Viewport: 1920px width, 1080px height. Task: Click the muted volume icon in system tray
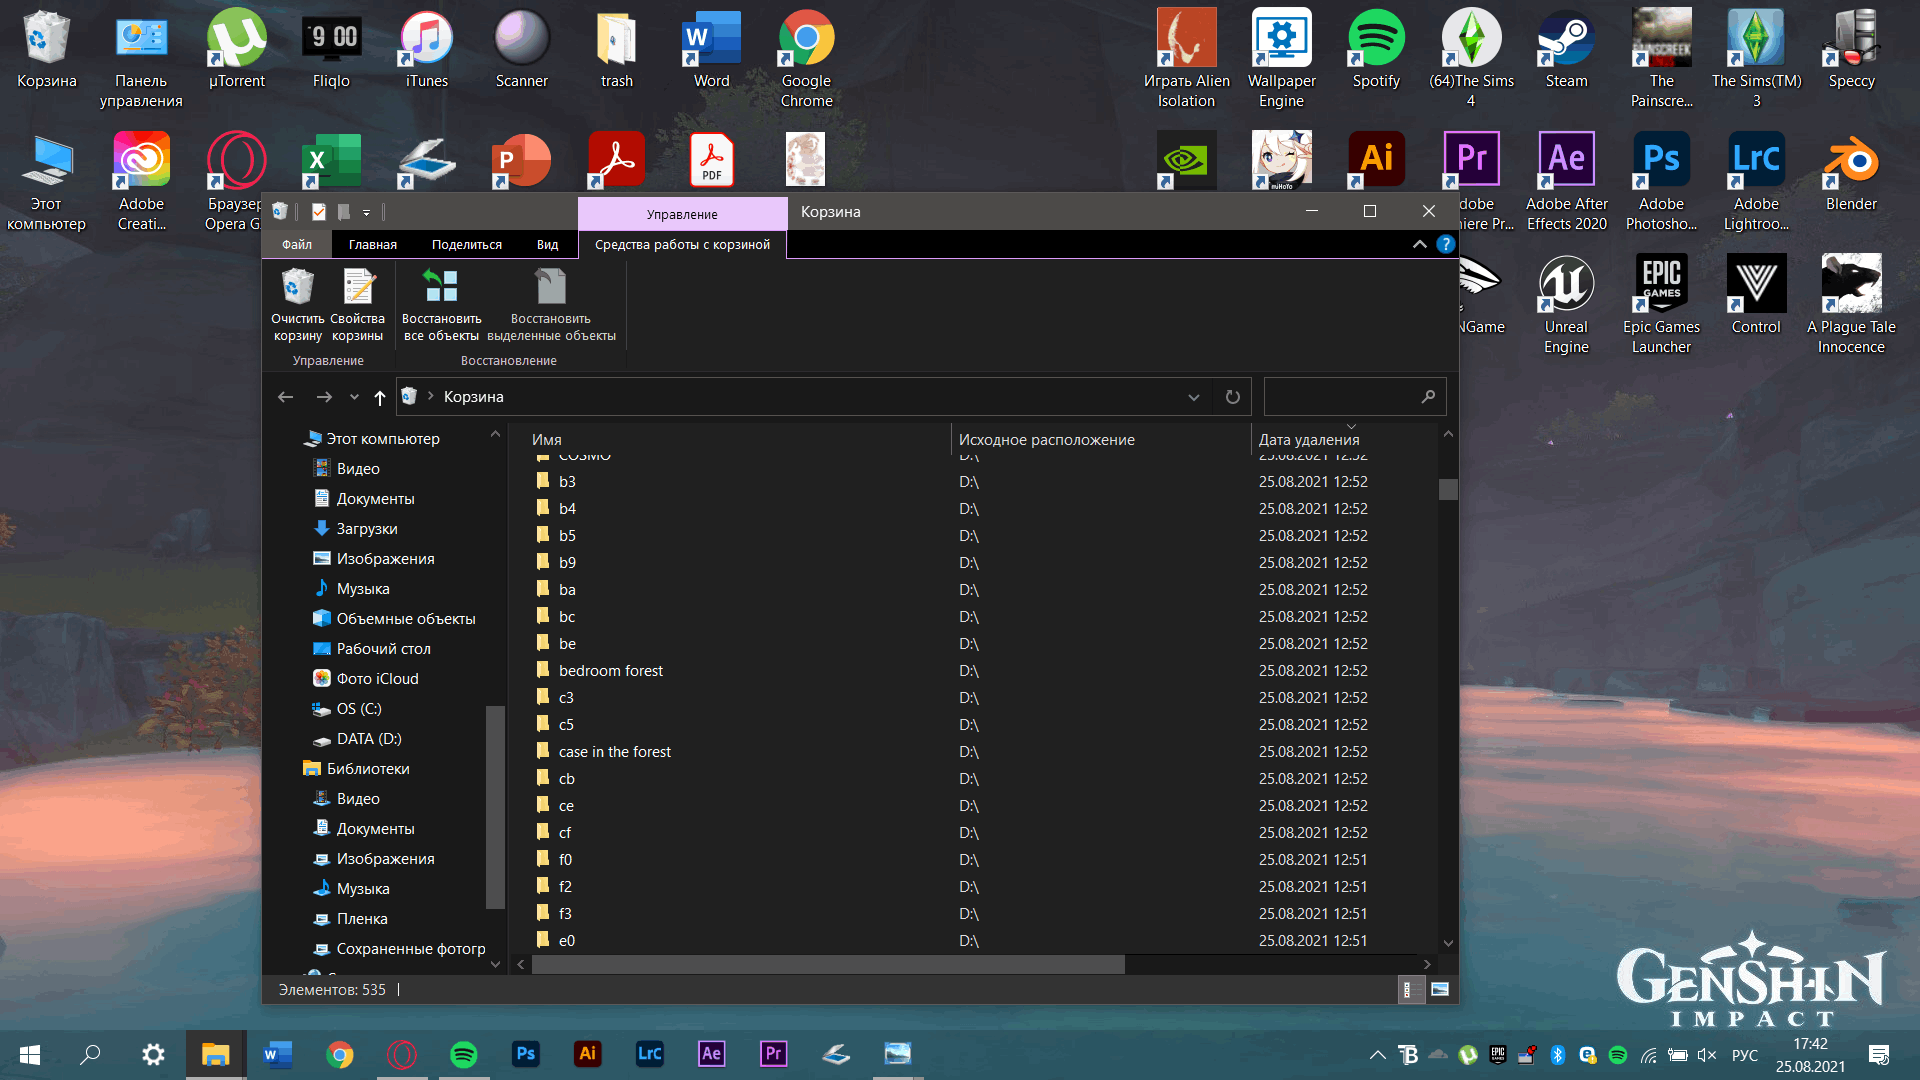(x=1706, y=1055)
